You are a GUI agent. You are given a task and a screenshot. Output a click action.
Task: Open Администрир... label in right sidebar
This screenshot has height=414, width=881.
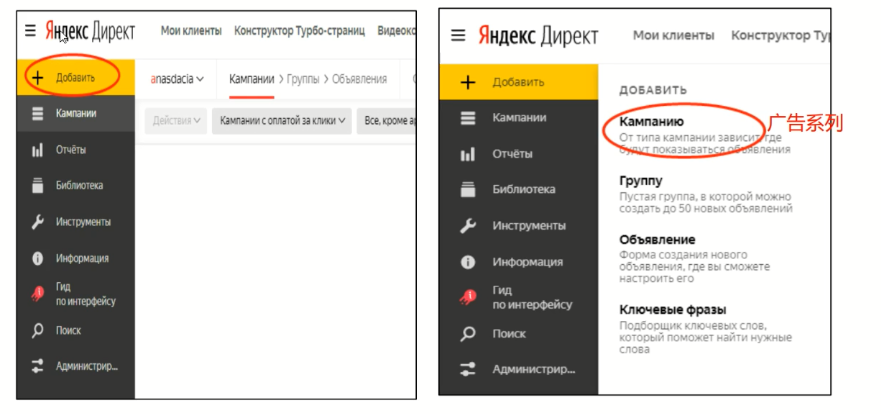534,370
